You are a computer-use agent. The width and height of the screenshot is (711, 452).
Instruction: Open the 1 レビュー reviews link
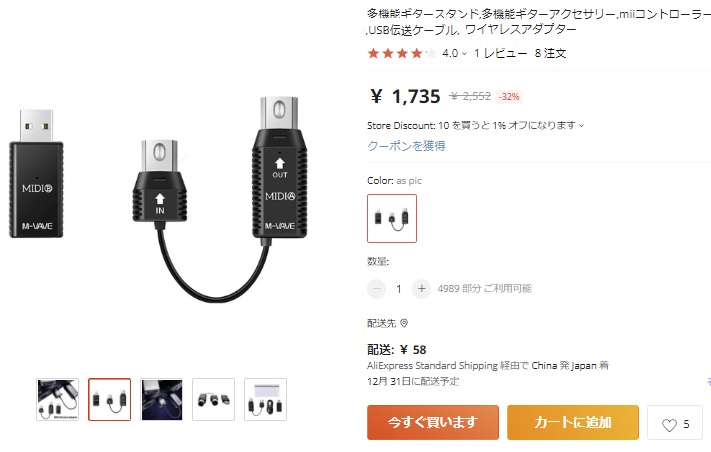coord(501,53)
